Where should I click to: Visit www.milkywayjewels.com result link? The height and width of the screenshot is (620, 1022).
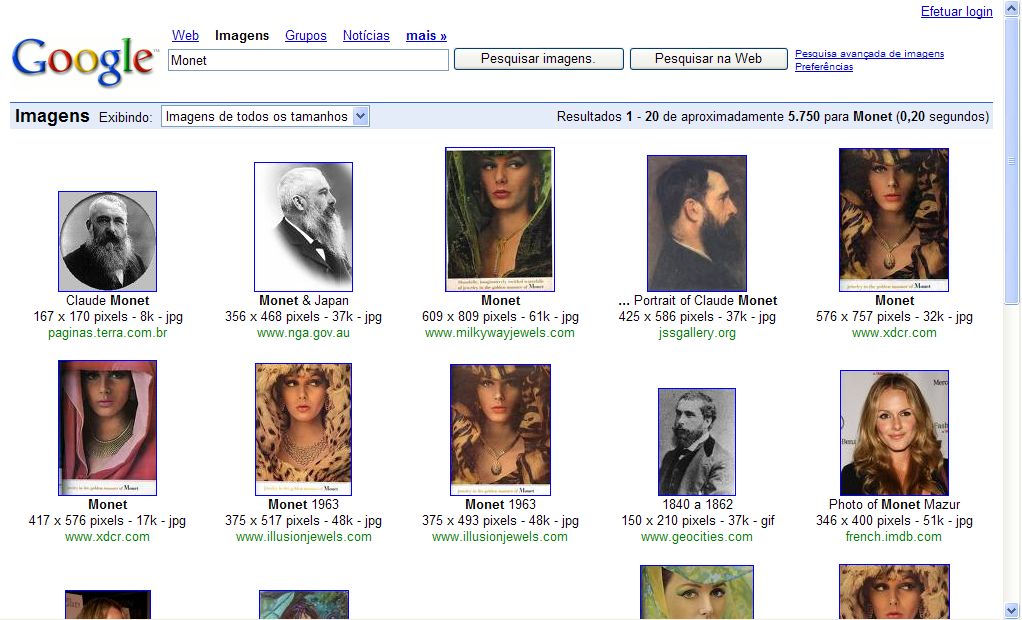tap(500, 332)
